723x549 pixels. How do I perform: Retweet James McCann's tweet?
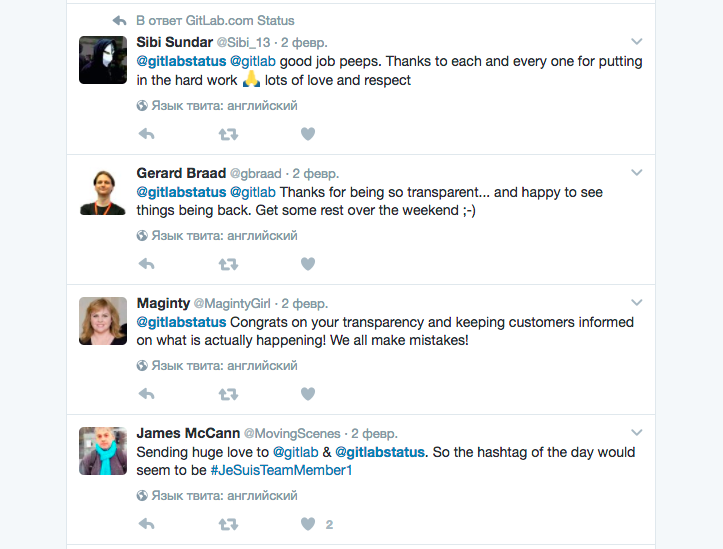coord(228,524)
